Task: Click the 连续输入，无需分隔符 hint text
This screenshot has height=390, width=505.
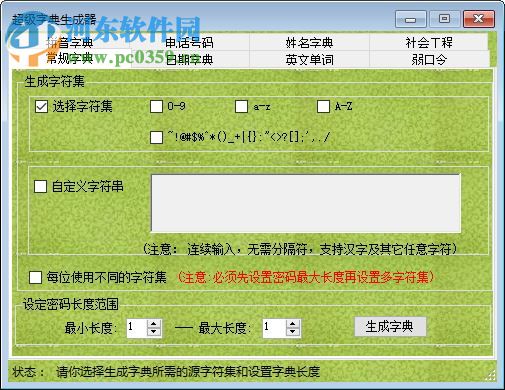Action: click(x=300, y=249)
